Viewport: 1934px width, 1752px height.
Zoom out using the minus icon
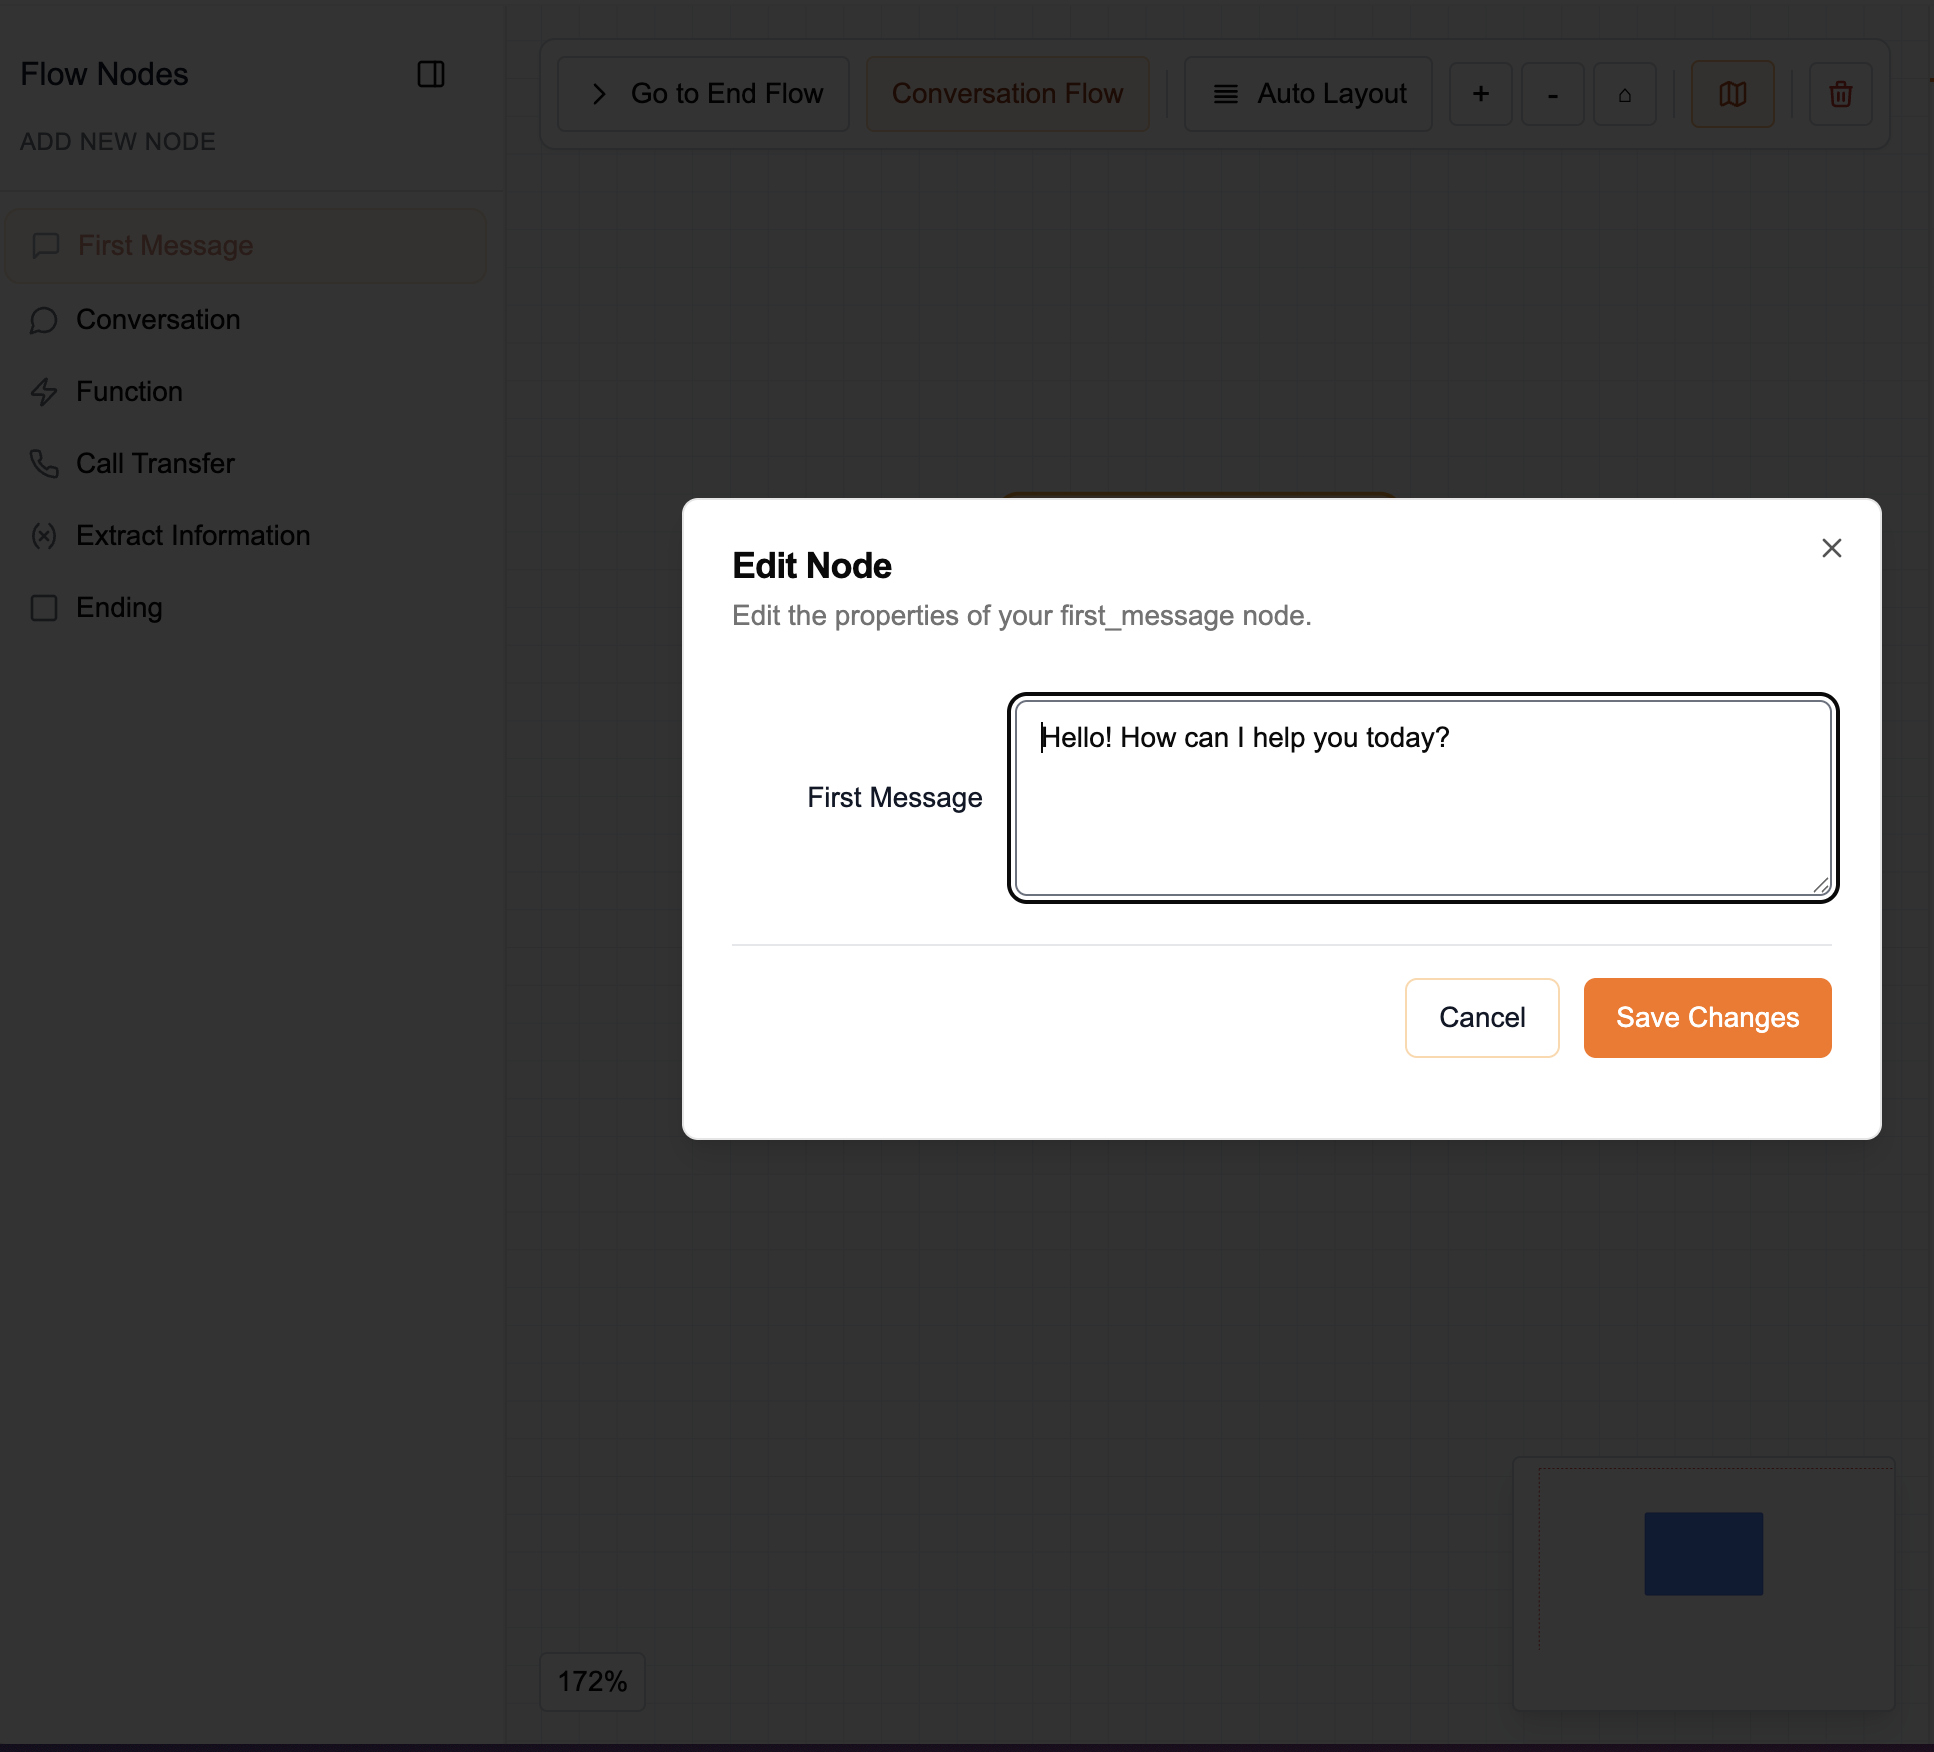pyautogui.click(x=1552, y=94)
